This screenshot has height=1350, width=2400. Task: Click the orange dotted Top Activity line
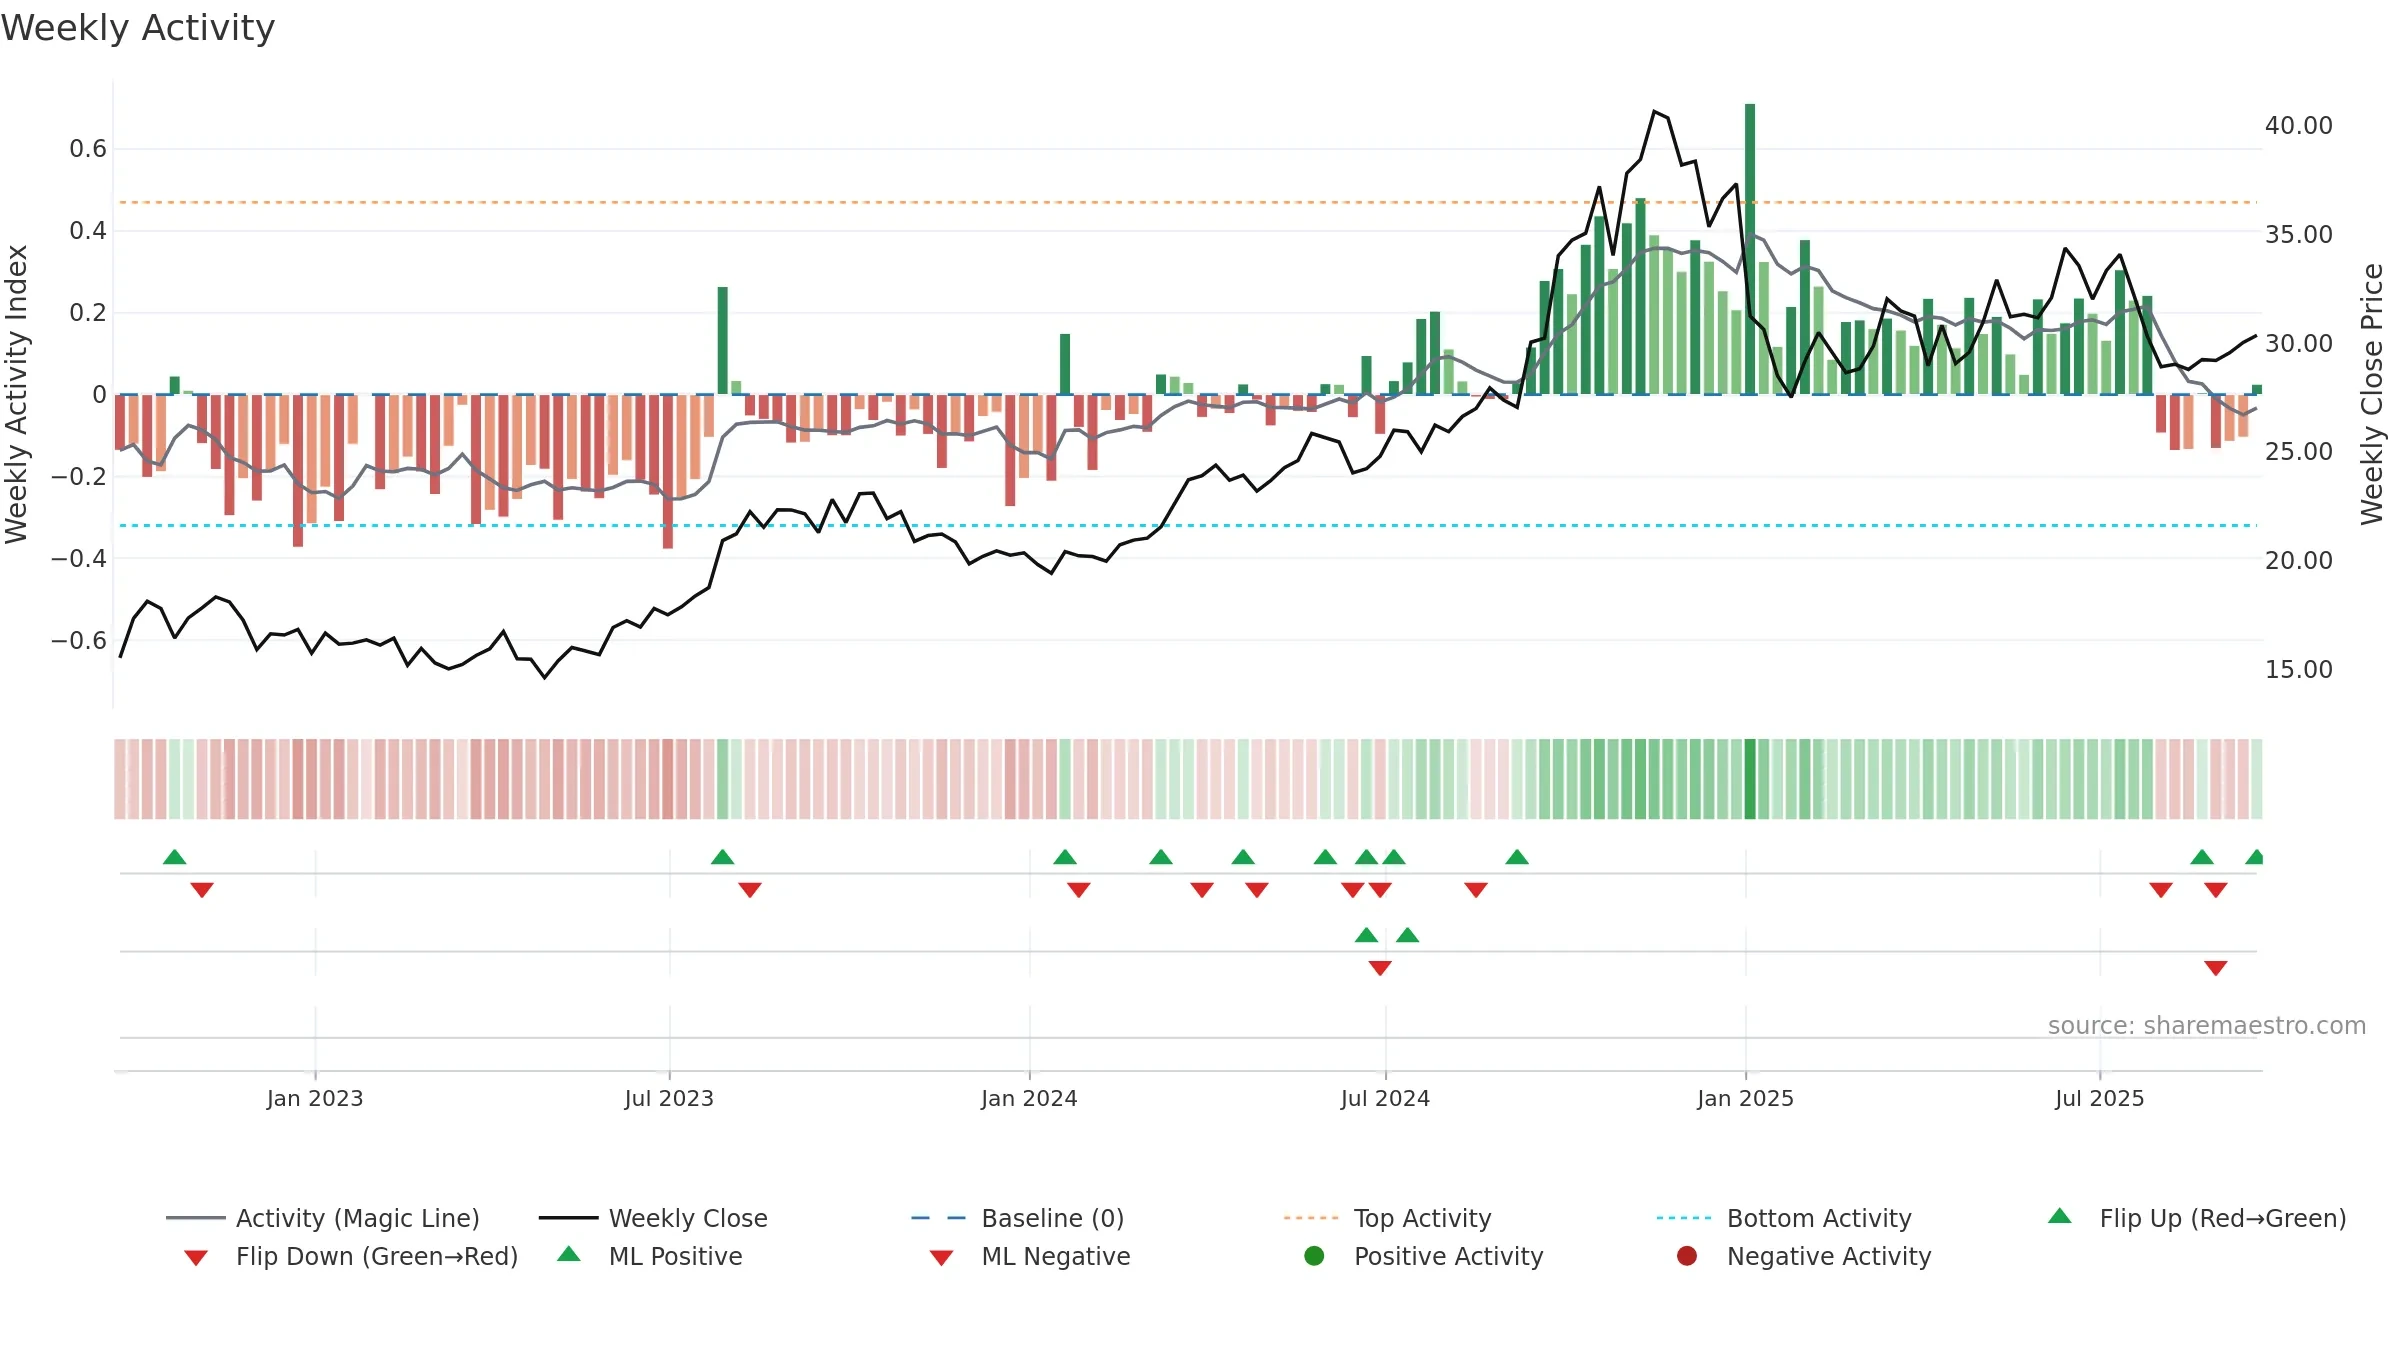tap(1188, 202)
